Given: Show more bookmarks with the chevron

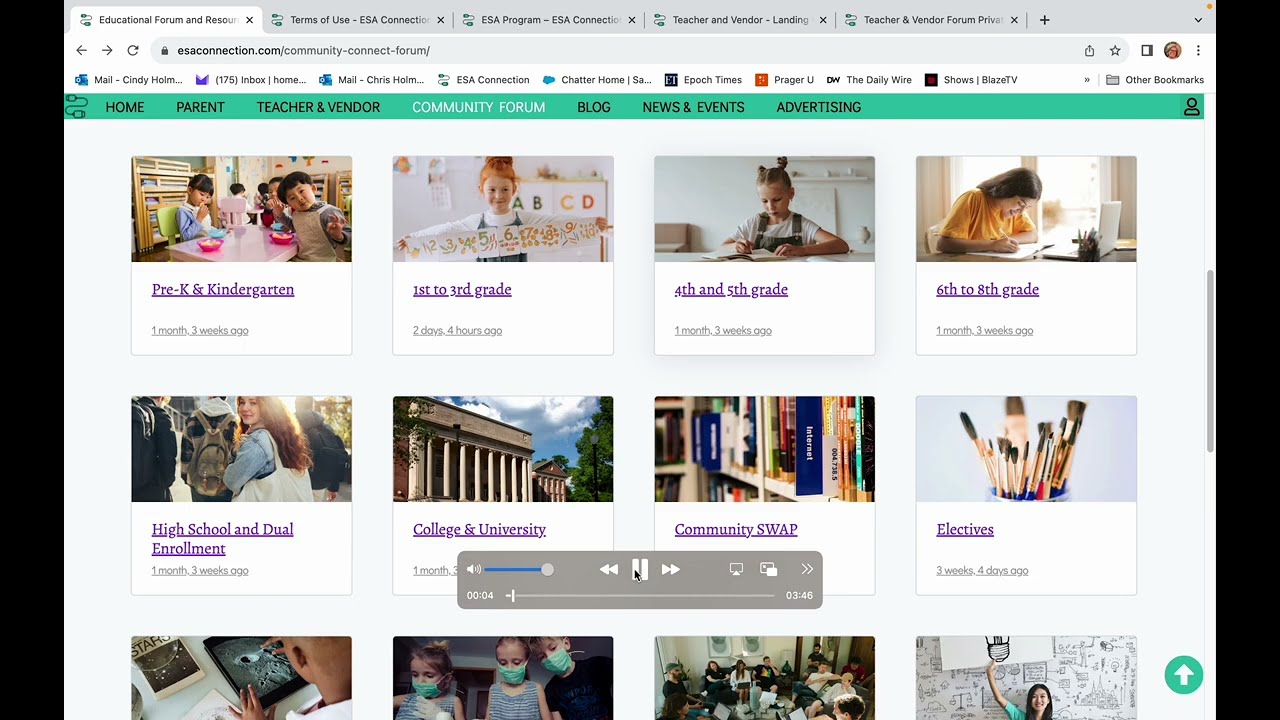Looking at the screenshot, I should (x=1087, y=80).
